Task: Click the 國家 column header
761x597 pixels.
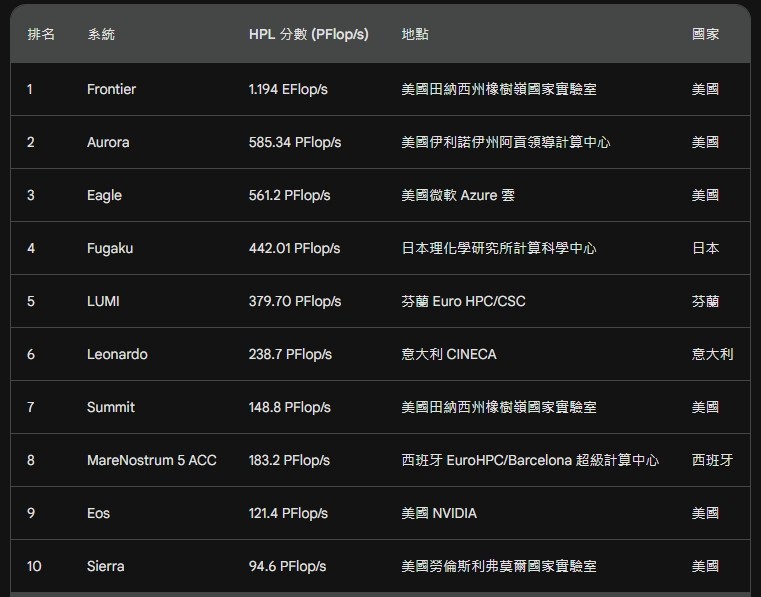Action: (x=705, y=34)
